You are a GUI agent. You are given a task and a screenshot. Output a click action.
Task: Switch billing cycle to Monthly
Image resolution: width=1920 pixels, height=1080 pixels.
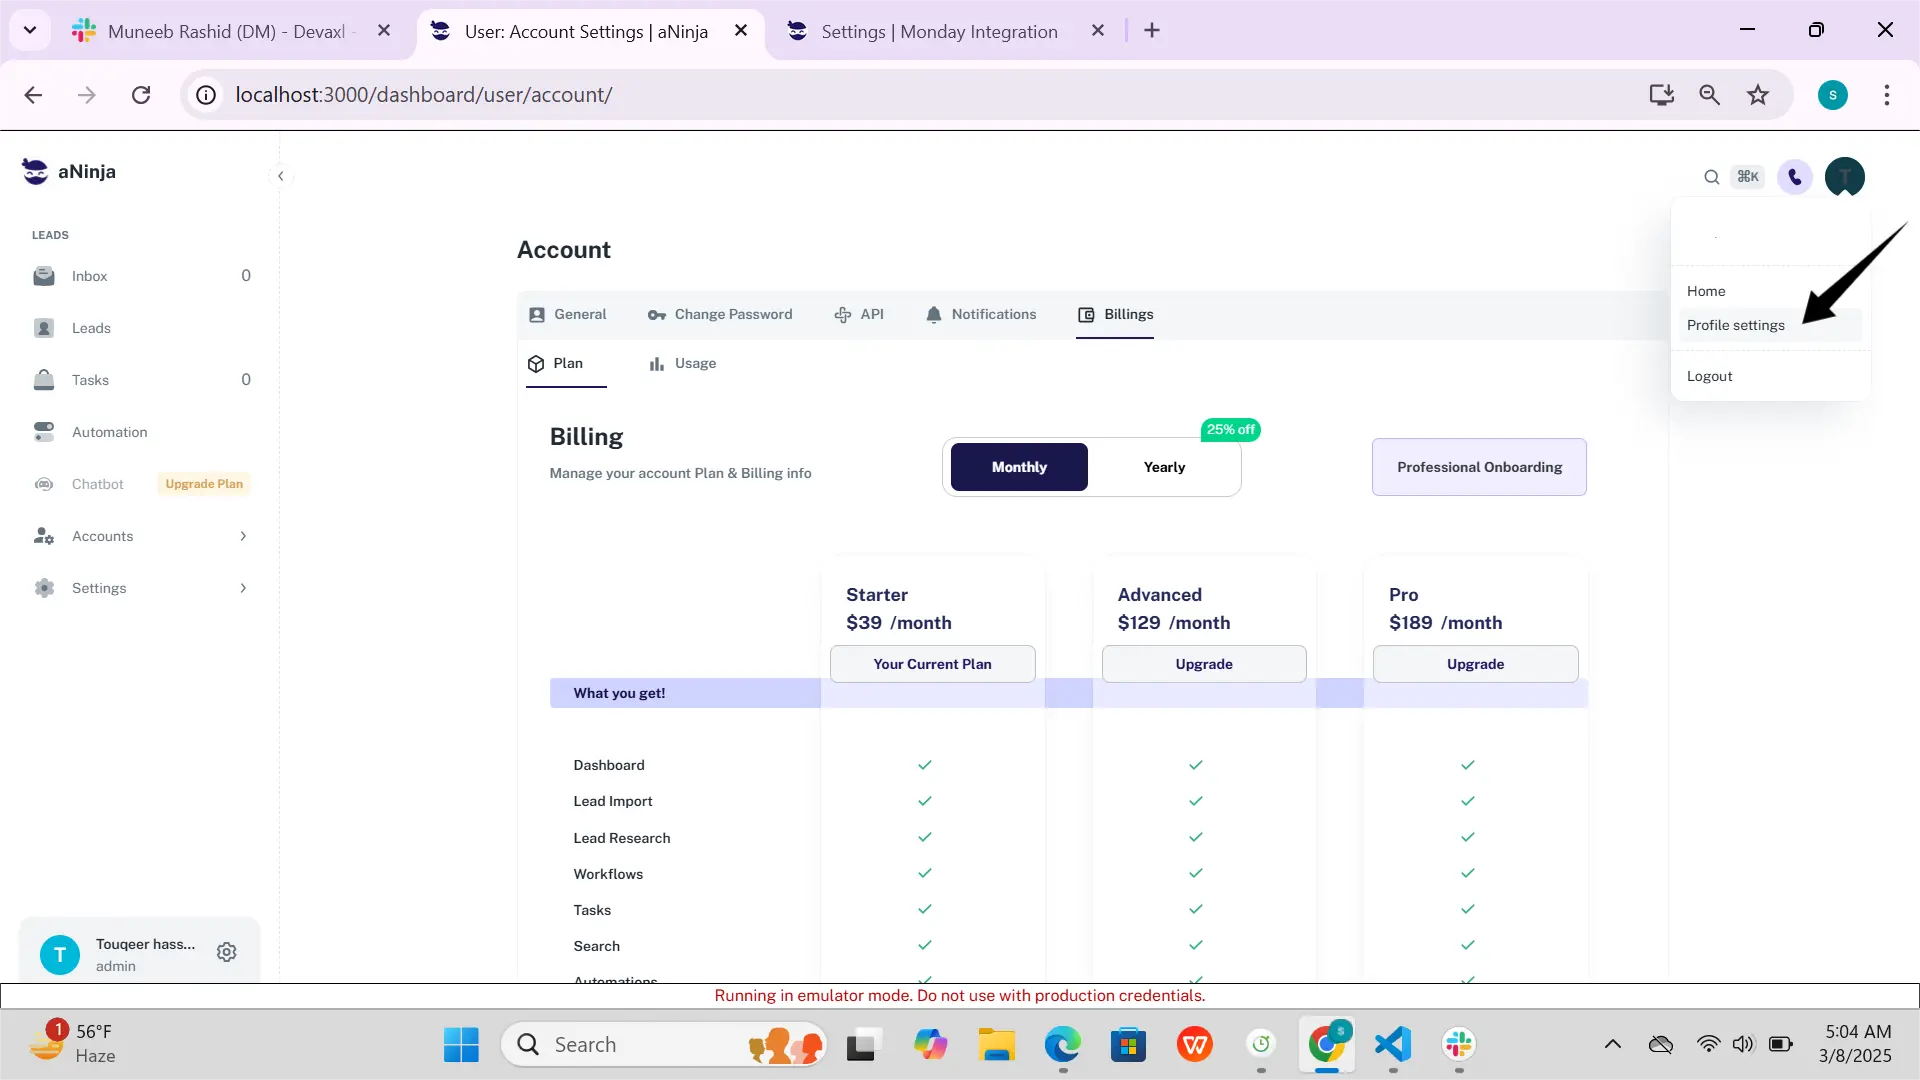1018,467
